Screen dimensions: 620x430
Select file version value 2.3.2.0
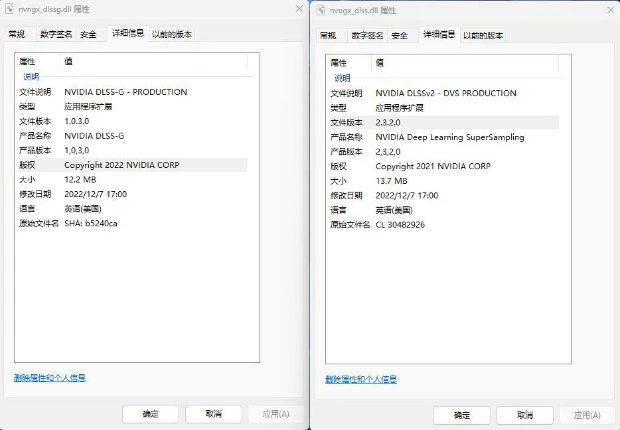[x=388, y=122]
